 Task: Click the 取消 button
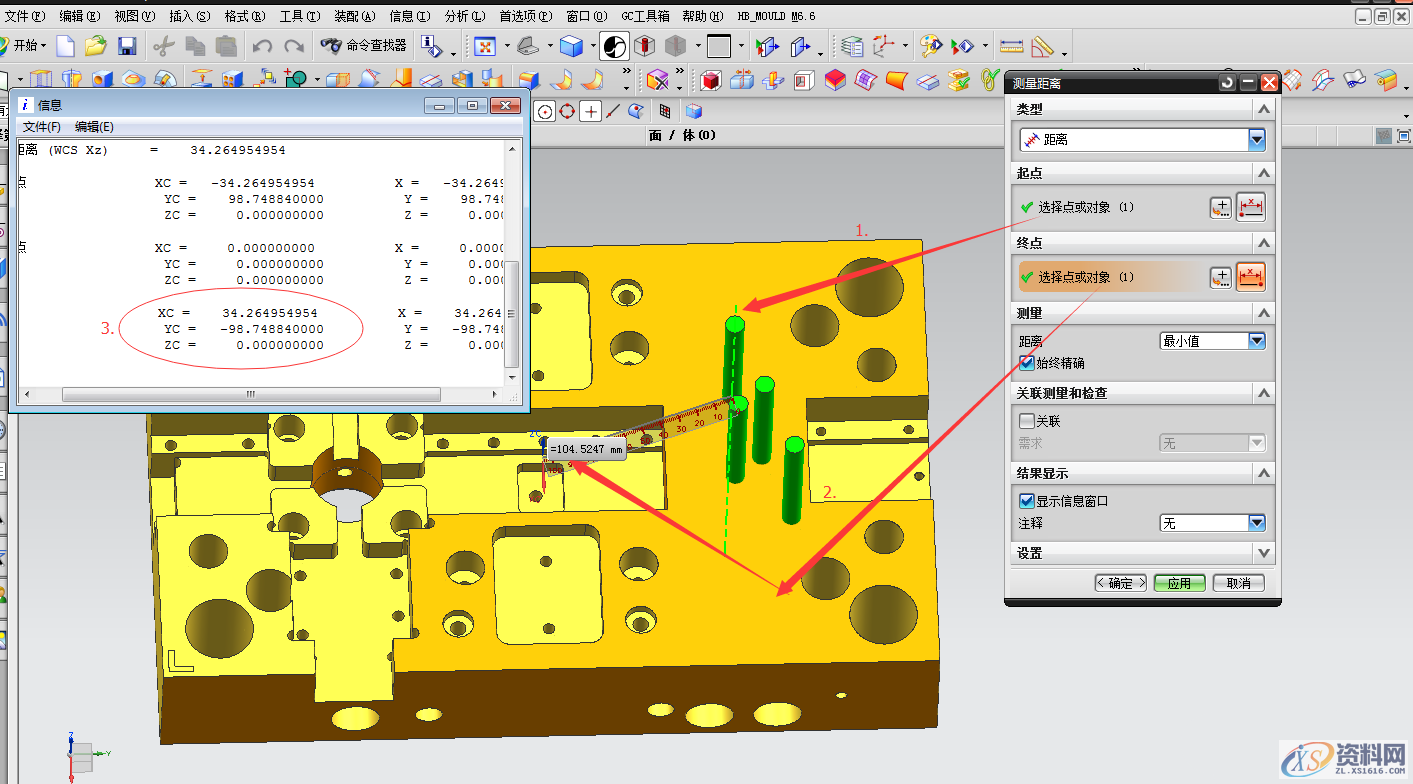(1238, 583)
